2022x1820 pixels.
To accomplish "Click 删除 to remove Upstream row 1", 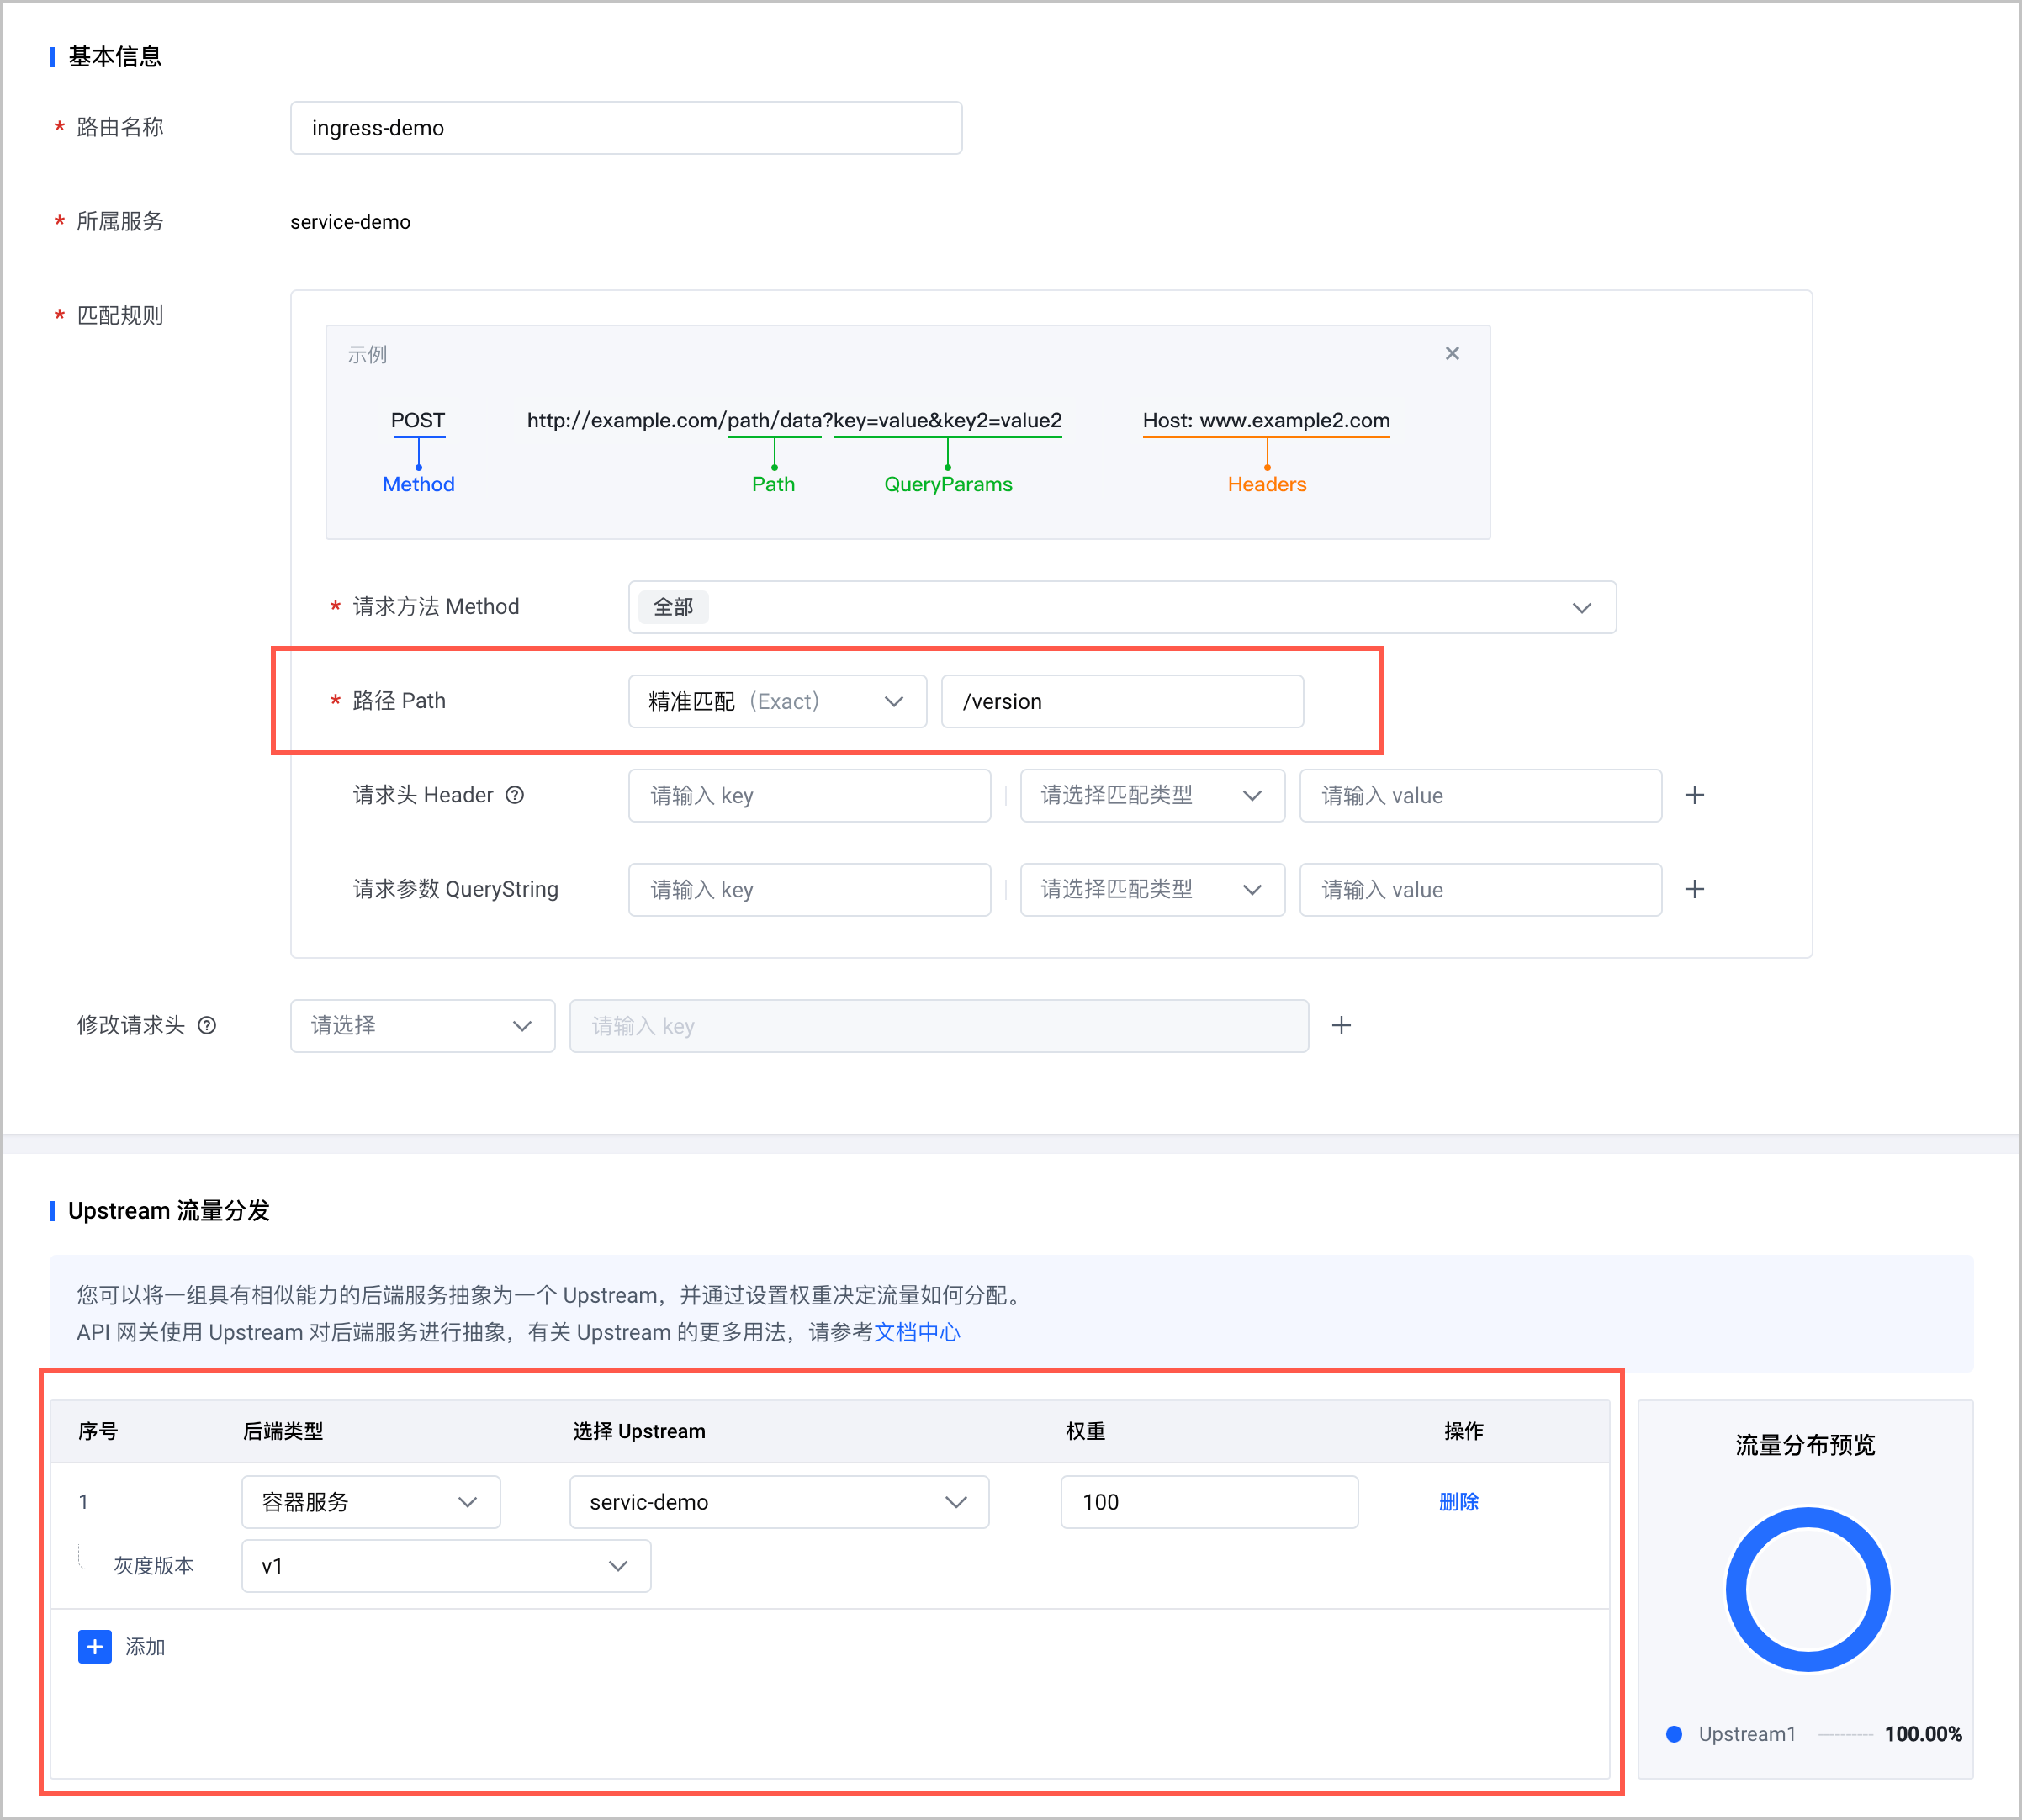I will (1458, 1501).
